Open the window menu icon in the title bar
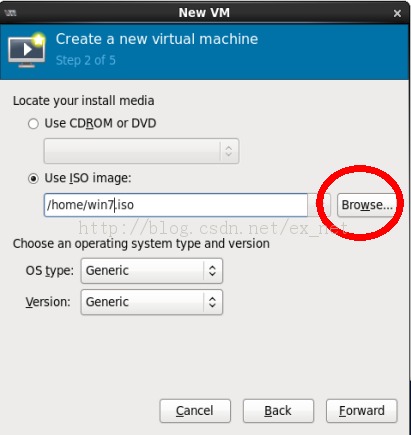Image resolution: width=411 pixels, height=435 pixels. [x=11, y=13]
